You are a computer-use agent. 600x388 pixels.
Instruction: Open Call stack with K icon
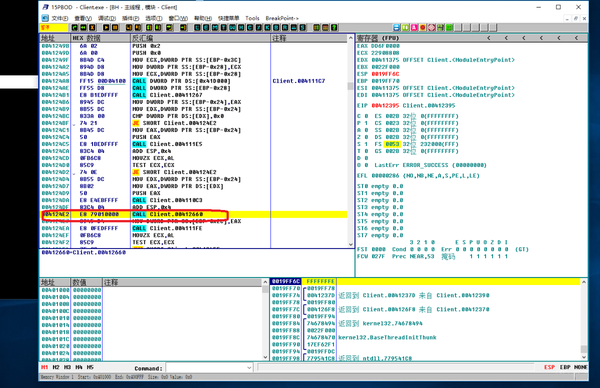267,28
